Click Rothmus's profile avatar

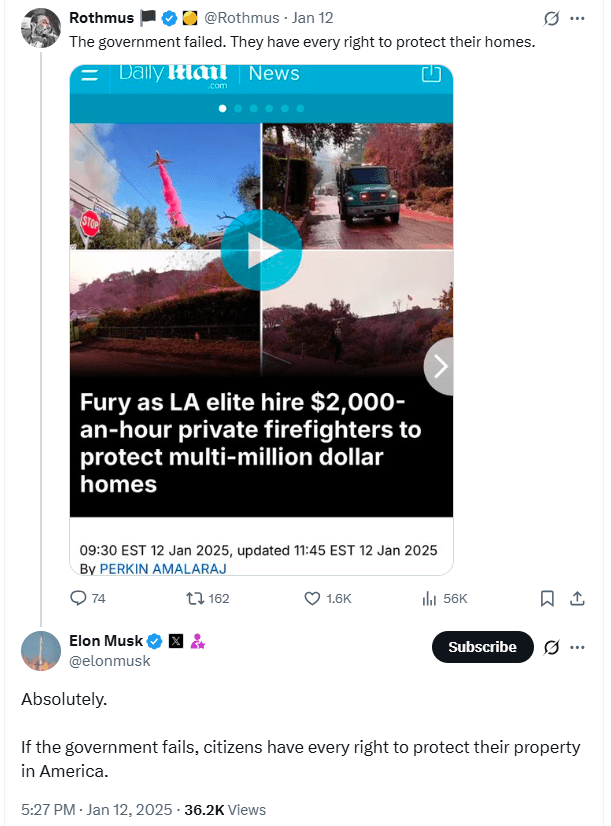coord(41,28)
